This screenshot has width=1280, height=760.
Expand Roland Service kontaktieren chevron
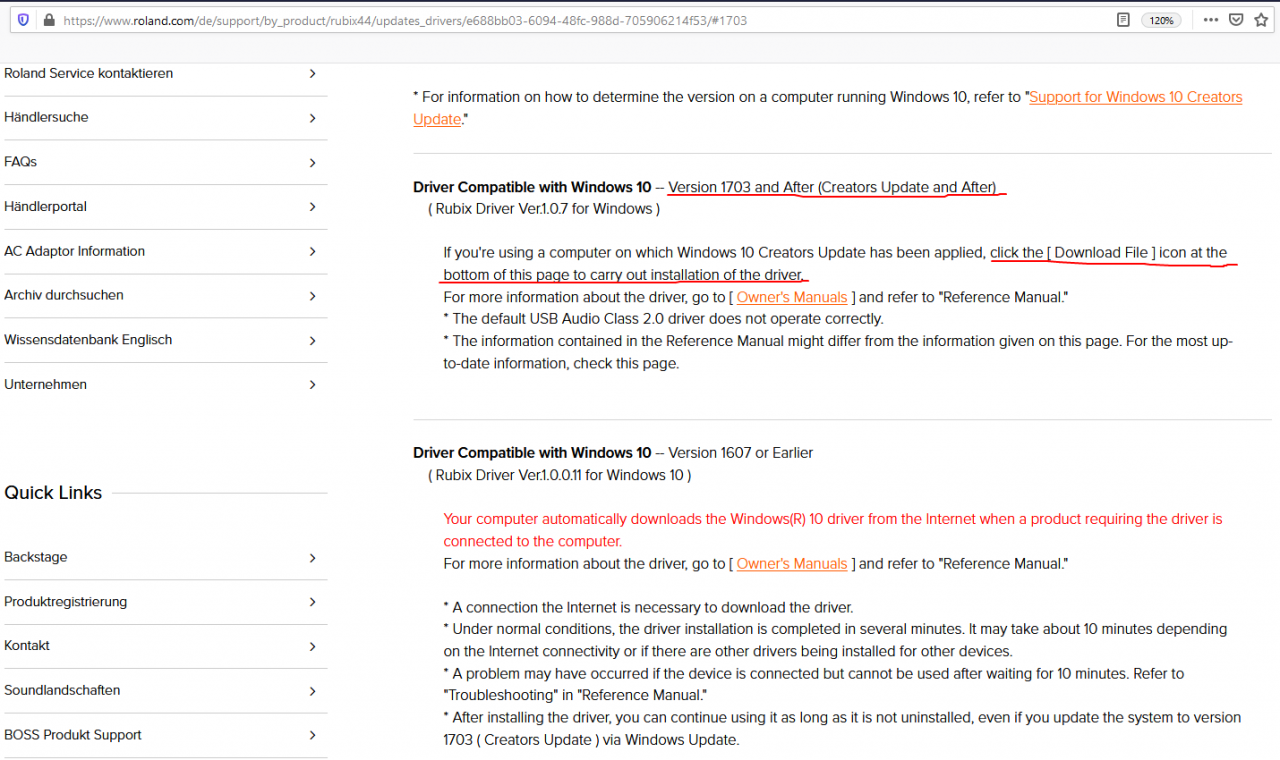click(313, 74)
